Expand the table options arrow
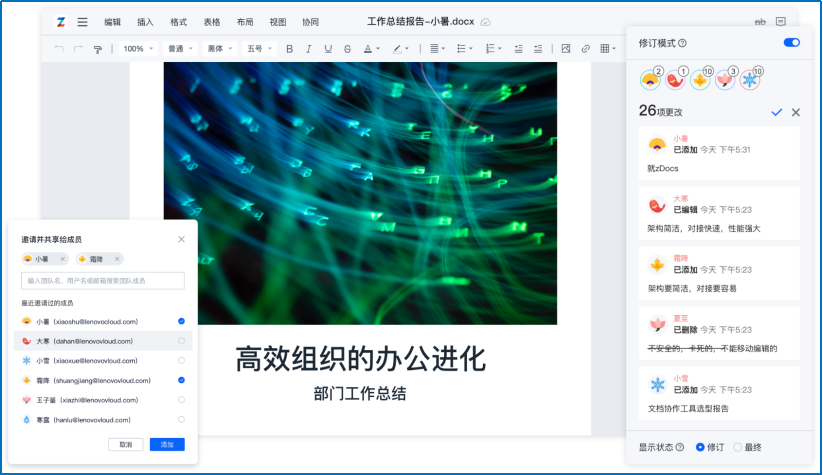823x475 pixels. click(x=614, y=49)
